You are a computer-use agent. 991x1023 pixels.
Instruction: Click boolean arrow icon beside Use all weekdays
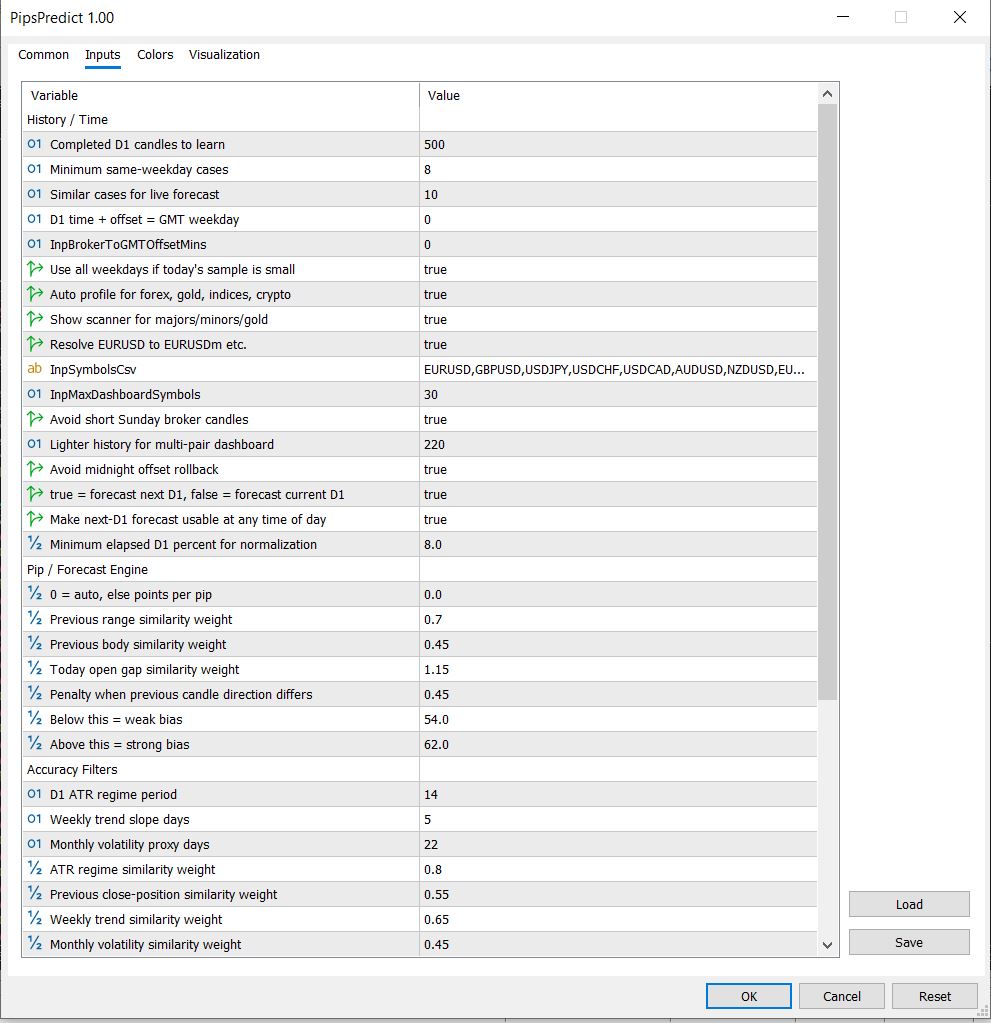point(35,269)
